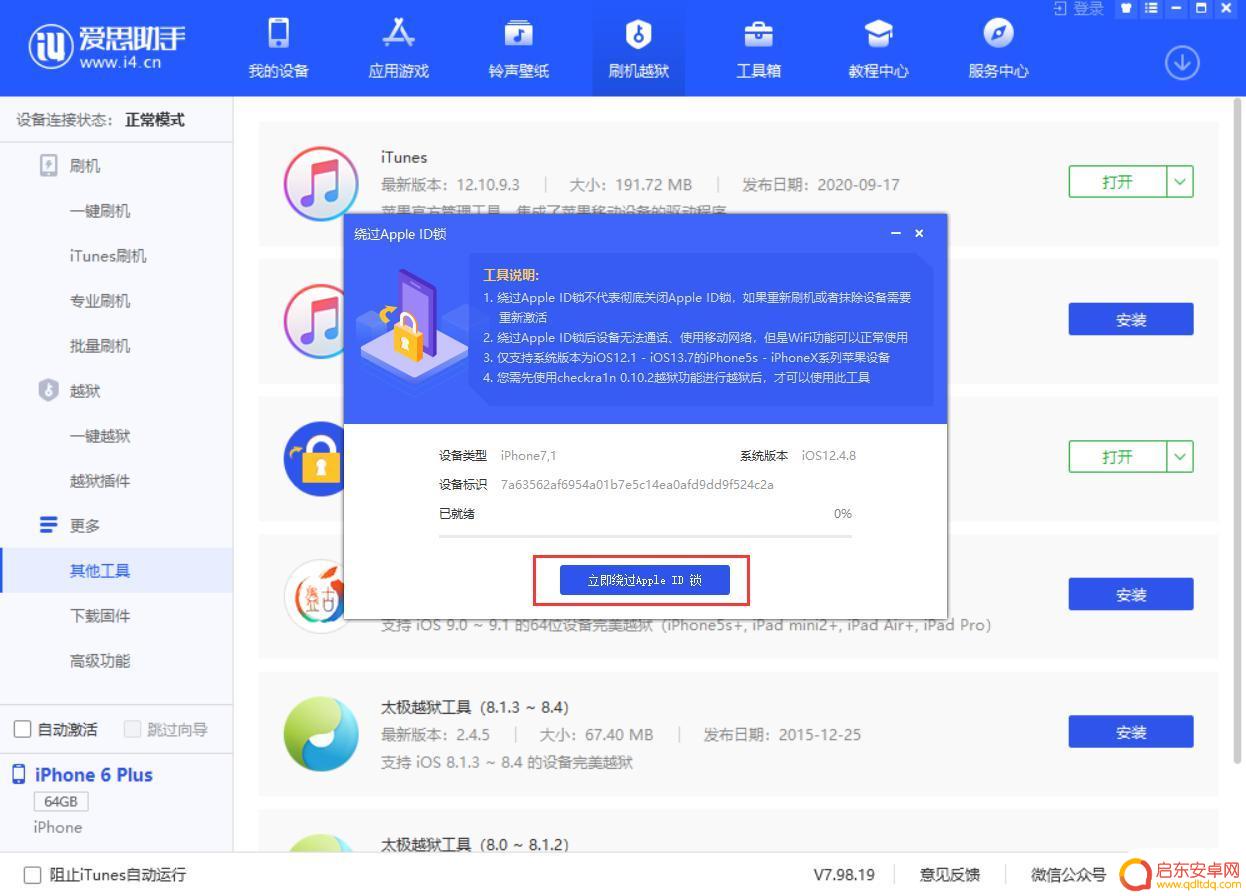Click 打开 button for iTunes row

(1117, 182)
